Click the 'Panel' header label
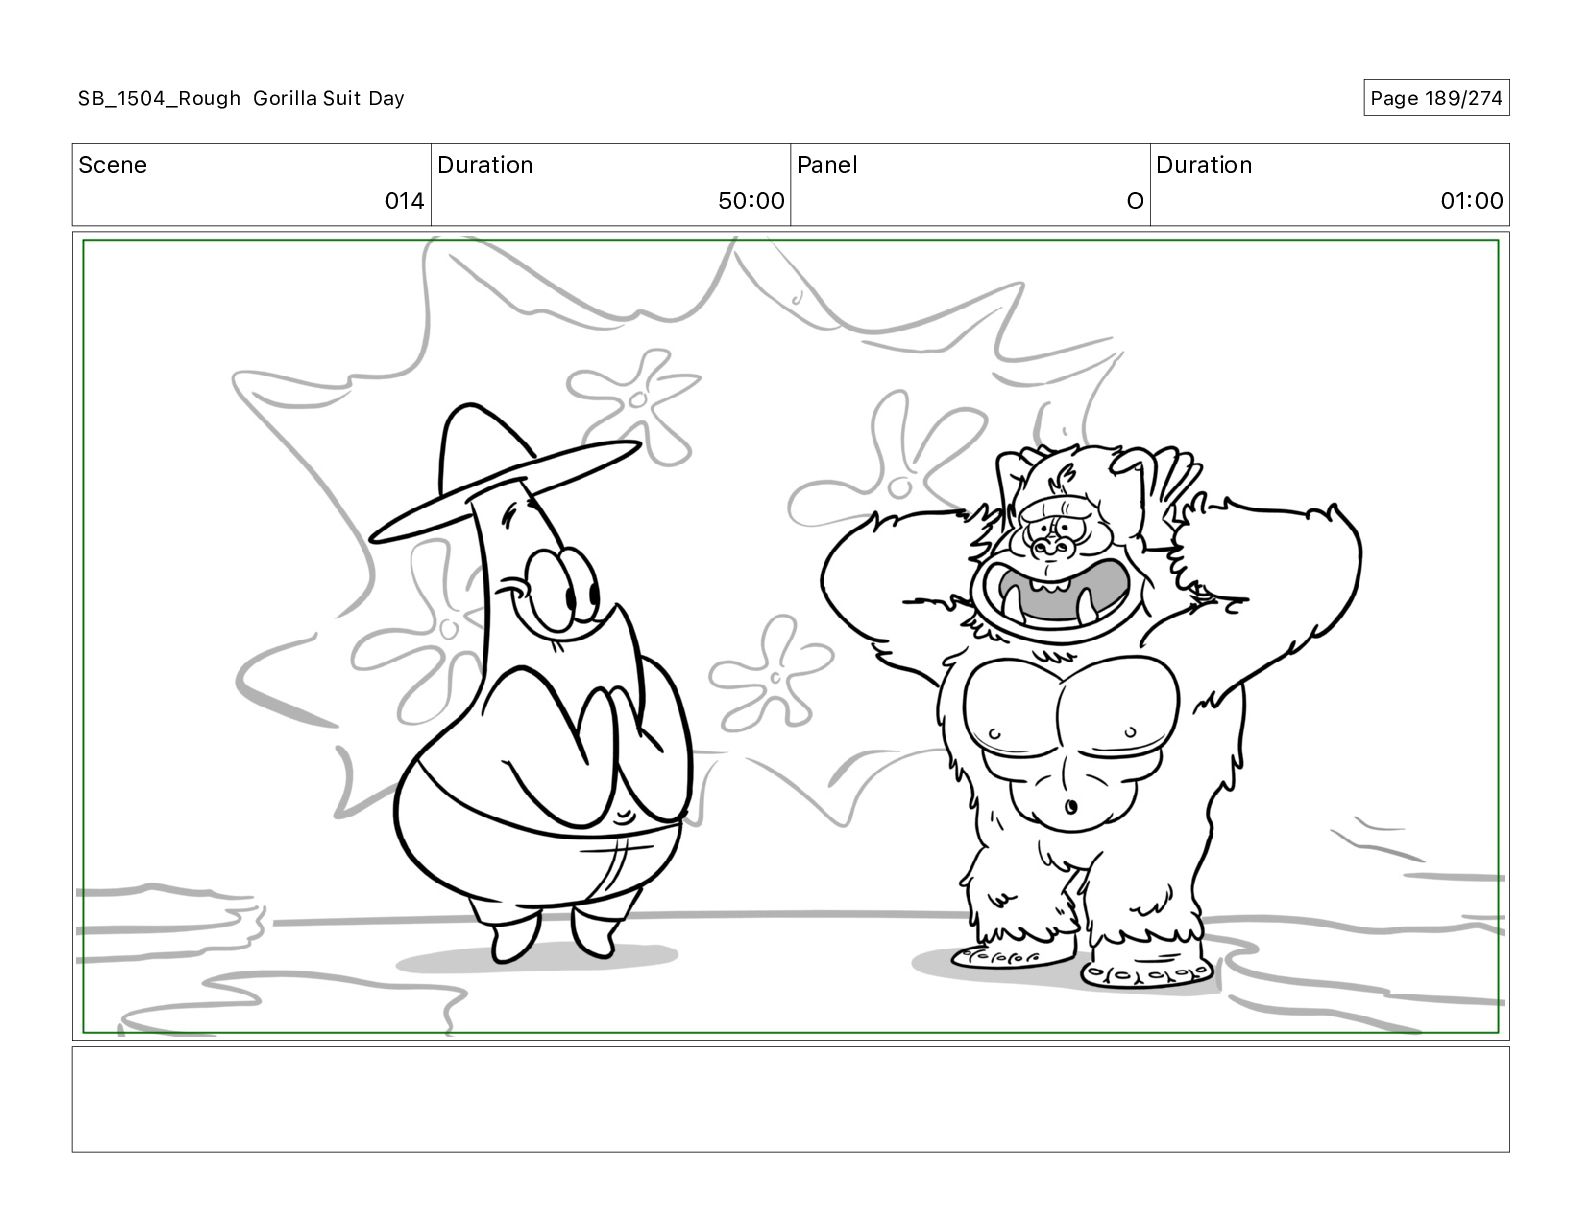This screenshot has width=1584, height=1224. click(827, 165)
